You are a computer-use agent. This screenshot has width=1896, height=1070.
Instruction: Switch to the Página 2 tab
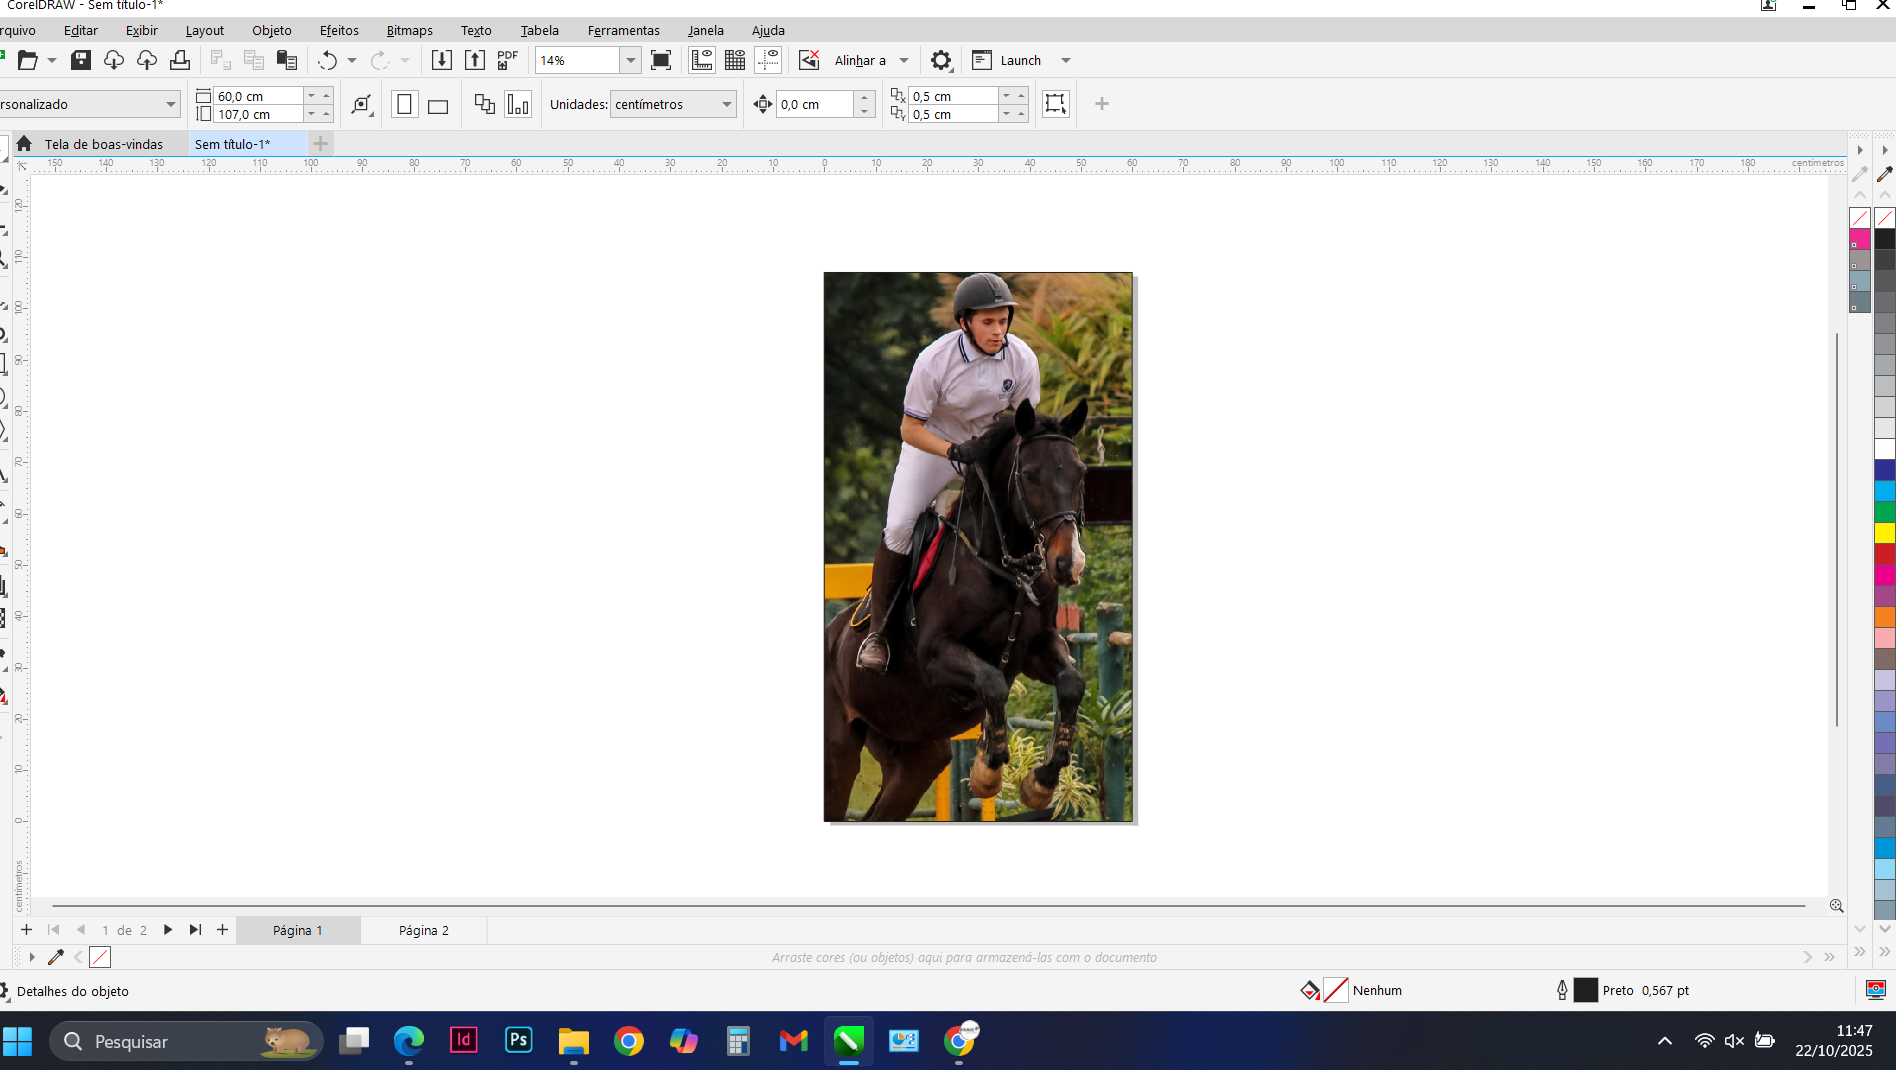tap(423, 930)
